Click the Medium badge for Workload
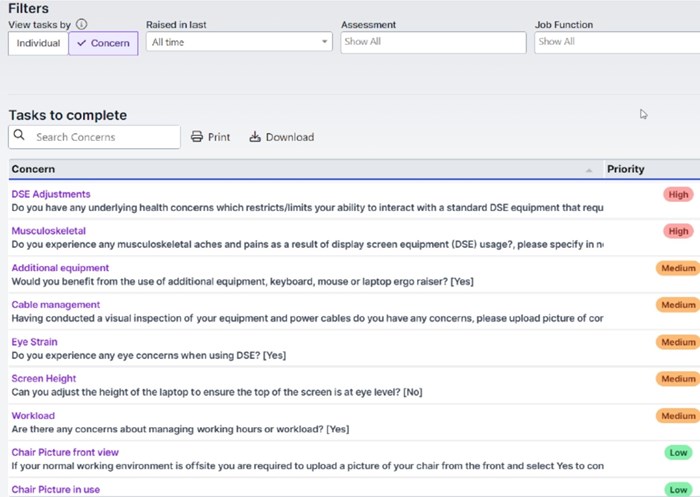 coord(678,416)
